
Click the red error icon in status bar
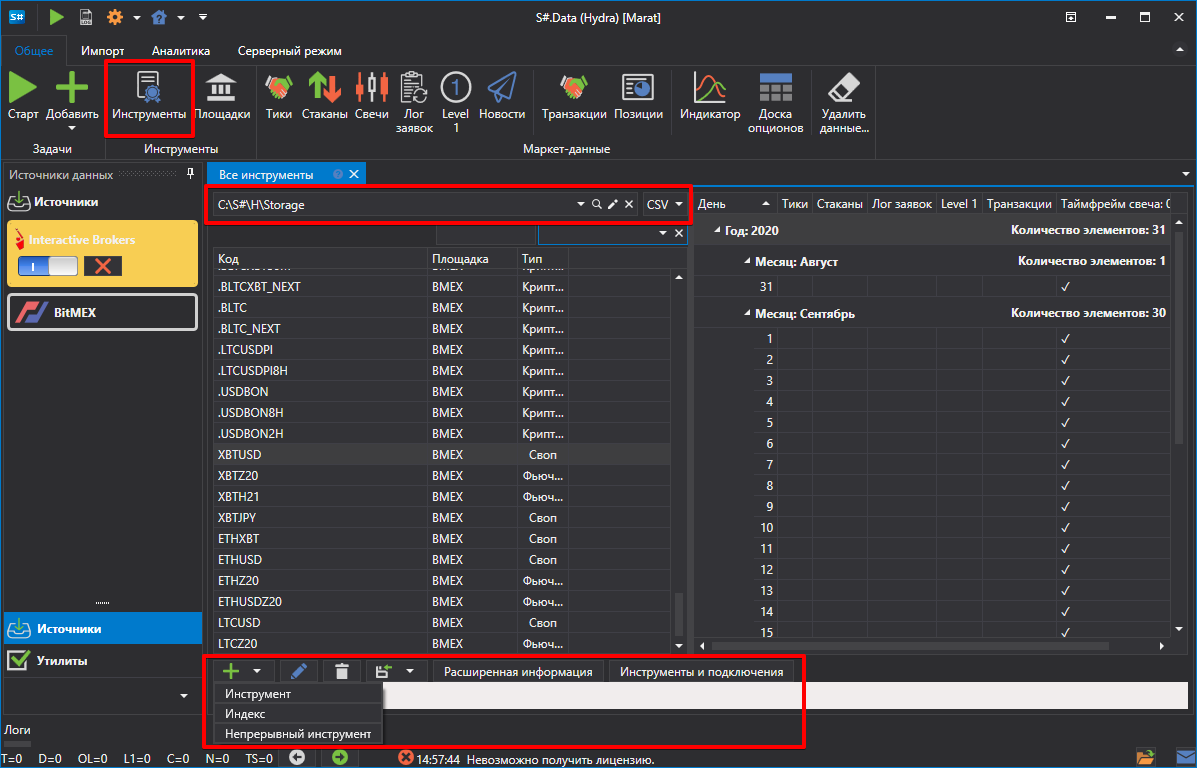[406, 759]
